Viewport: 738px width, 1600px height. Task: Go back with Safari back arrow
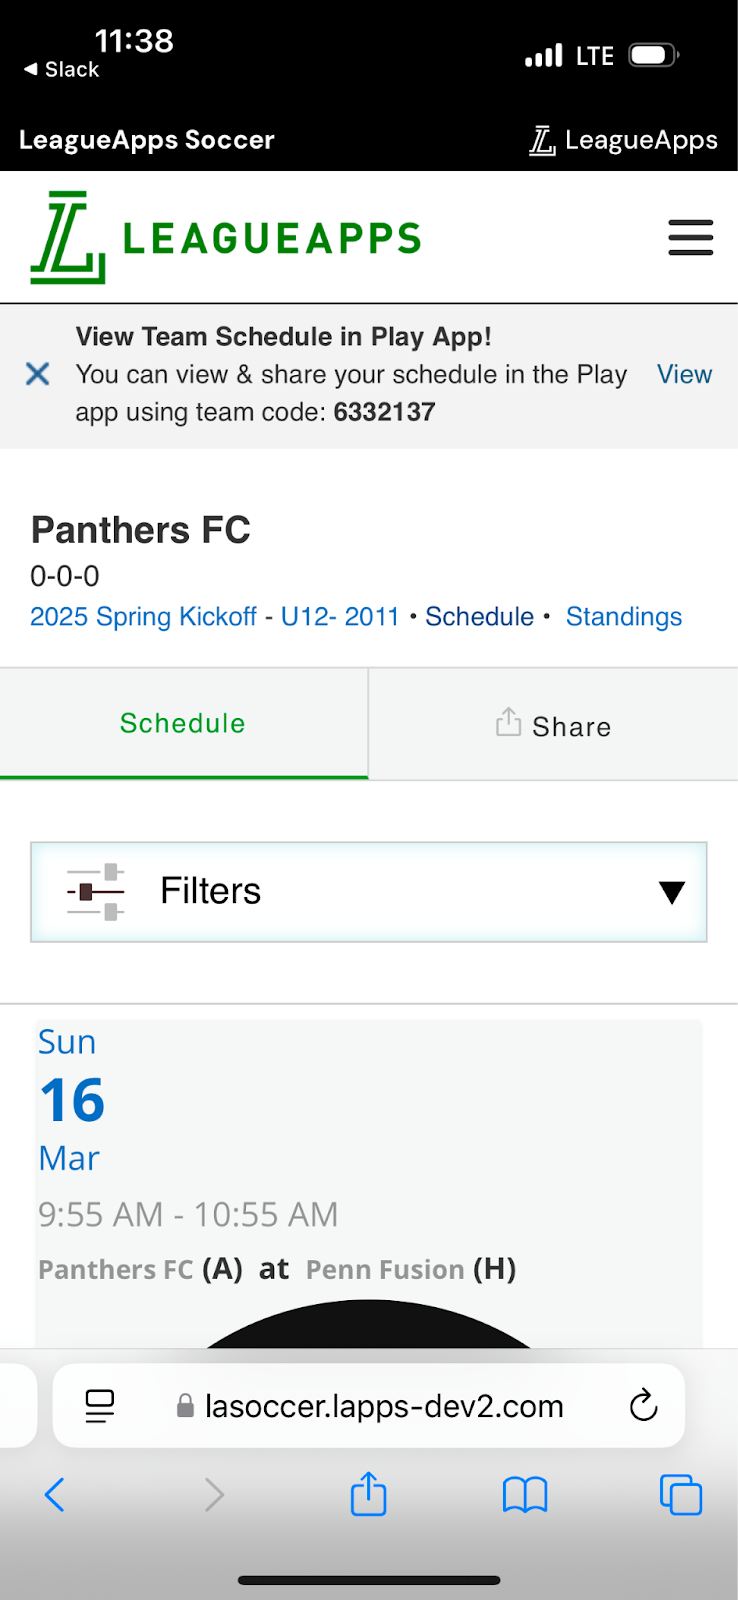[55, 1495]
